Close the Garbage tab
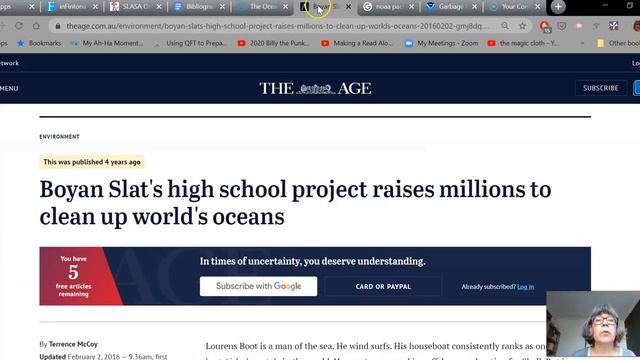640x360 pixels. [x=474, y=7]
